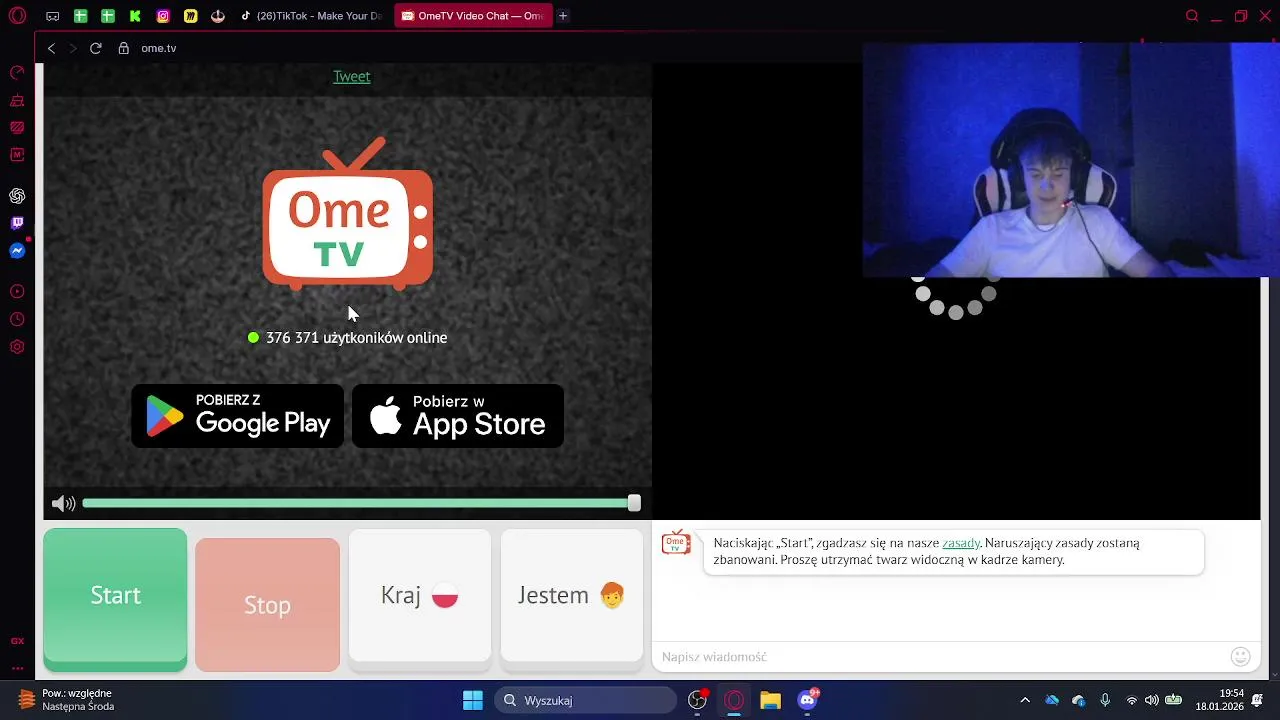Open the Opera GX main menu logo
The image size is (1280, 720).
tap(17, 16)
